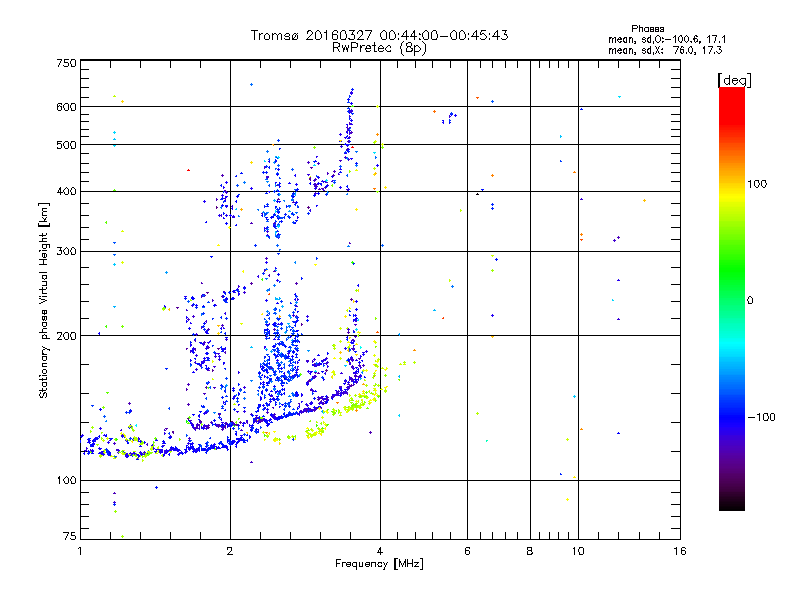
Task: Click the x-axis tick label '16'
Action: tap(680, 551)
